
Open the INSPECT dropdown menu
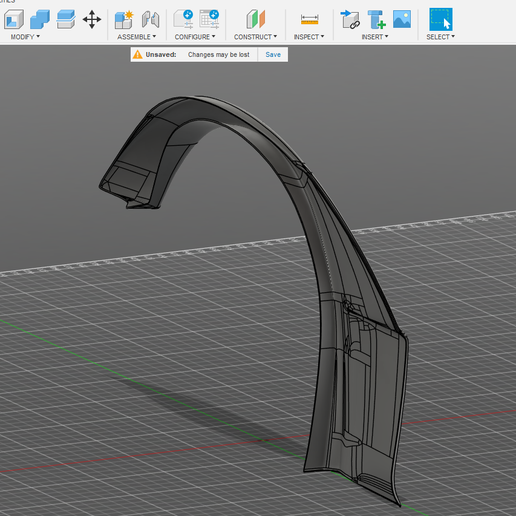(309, 37)
